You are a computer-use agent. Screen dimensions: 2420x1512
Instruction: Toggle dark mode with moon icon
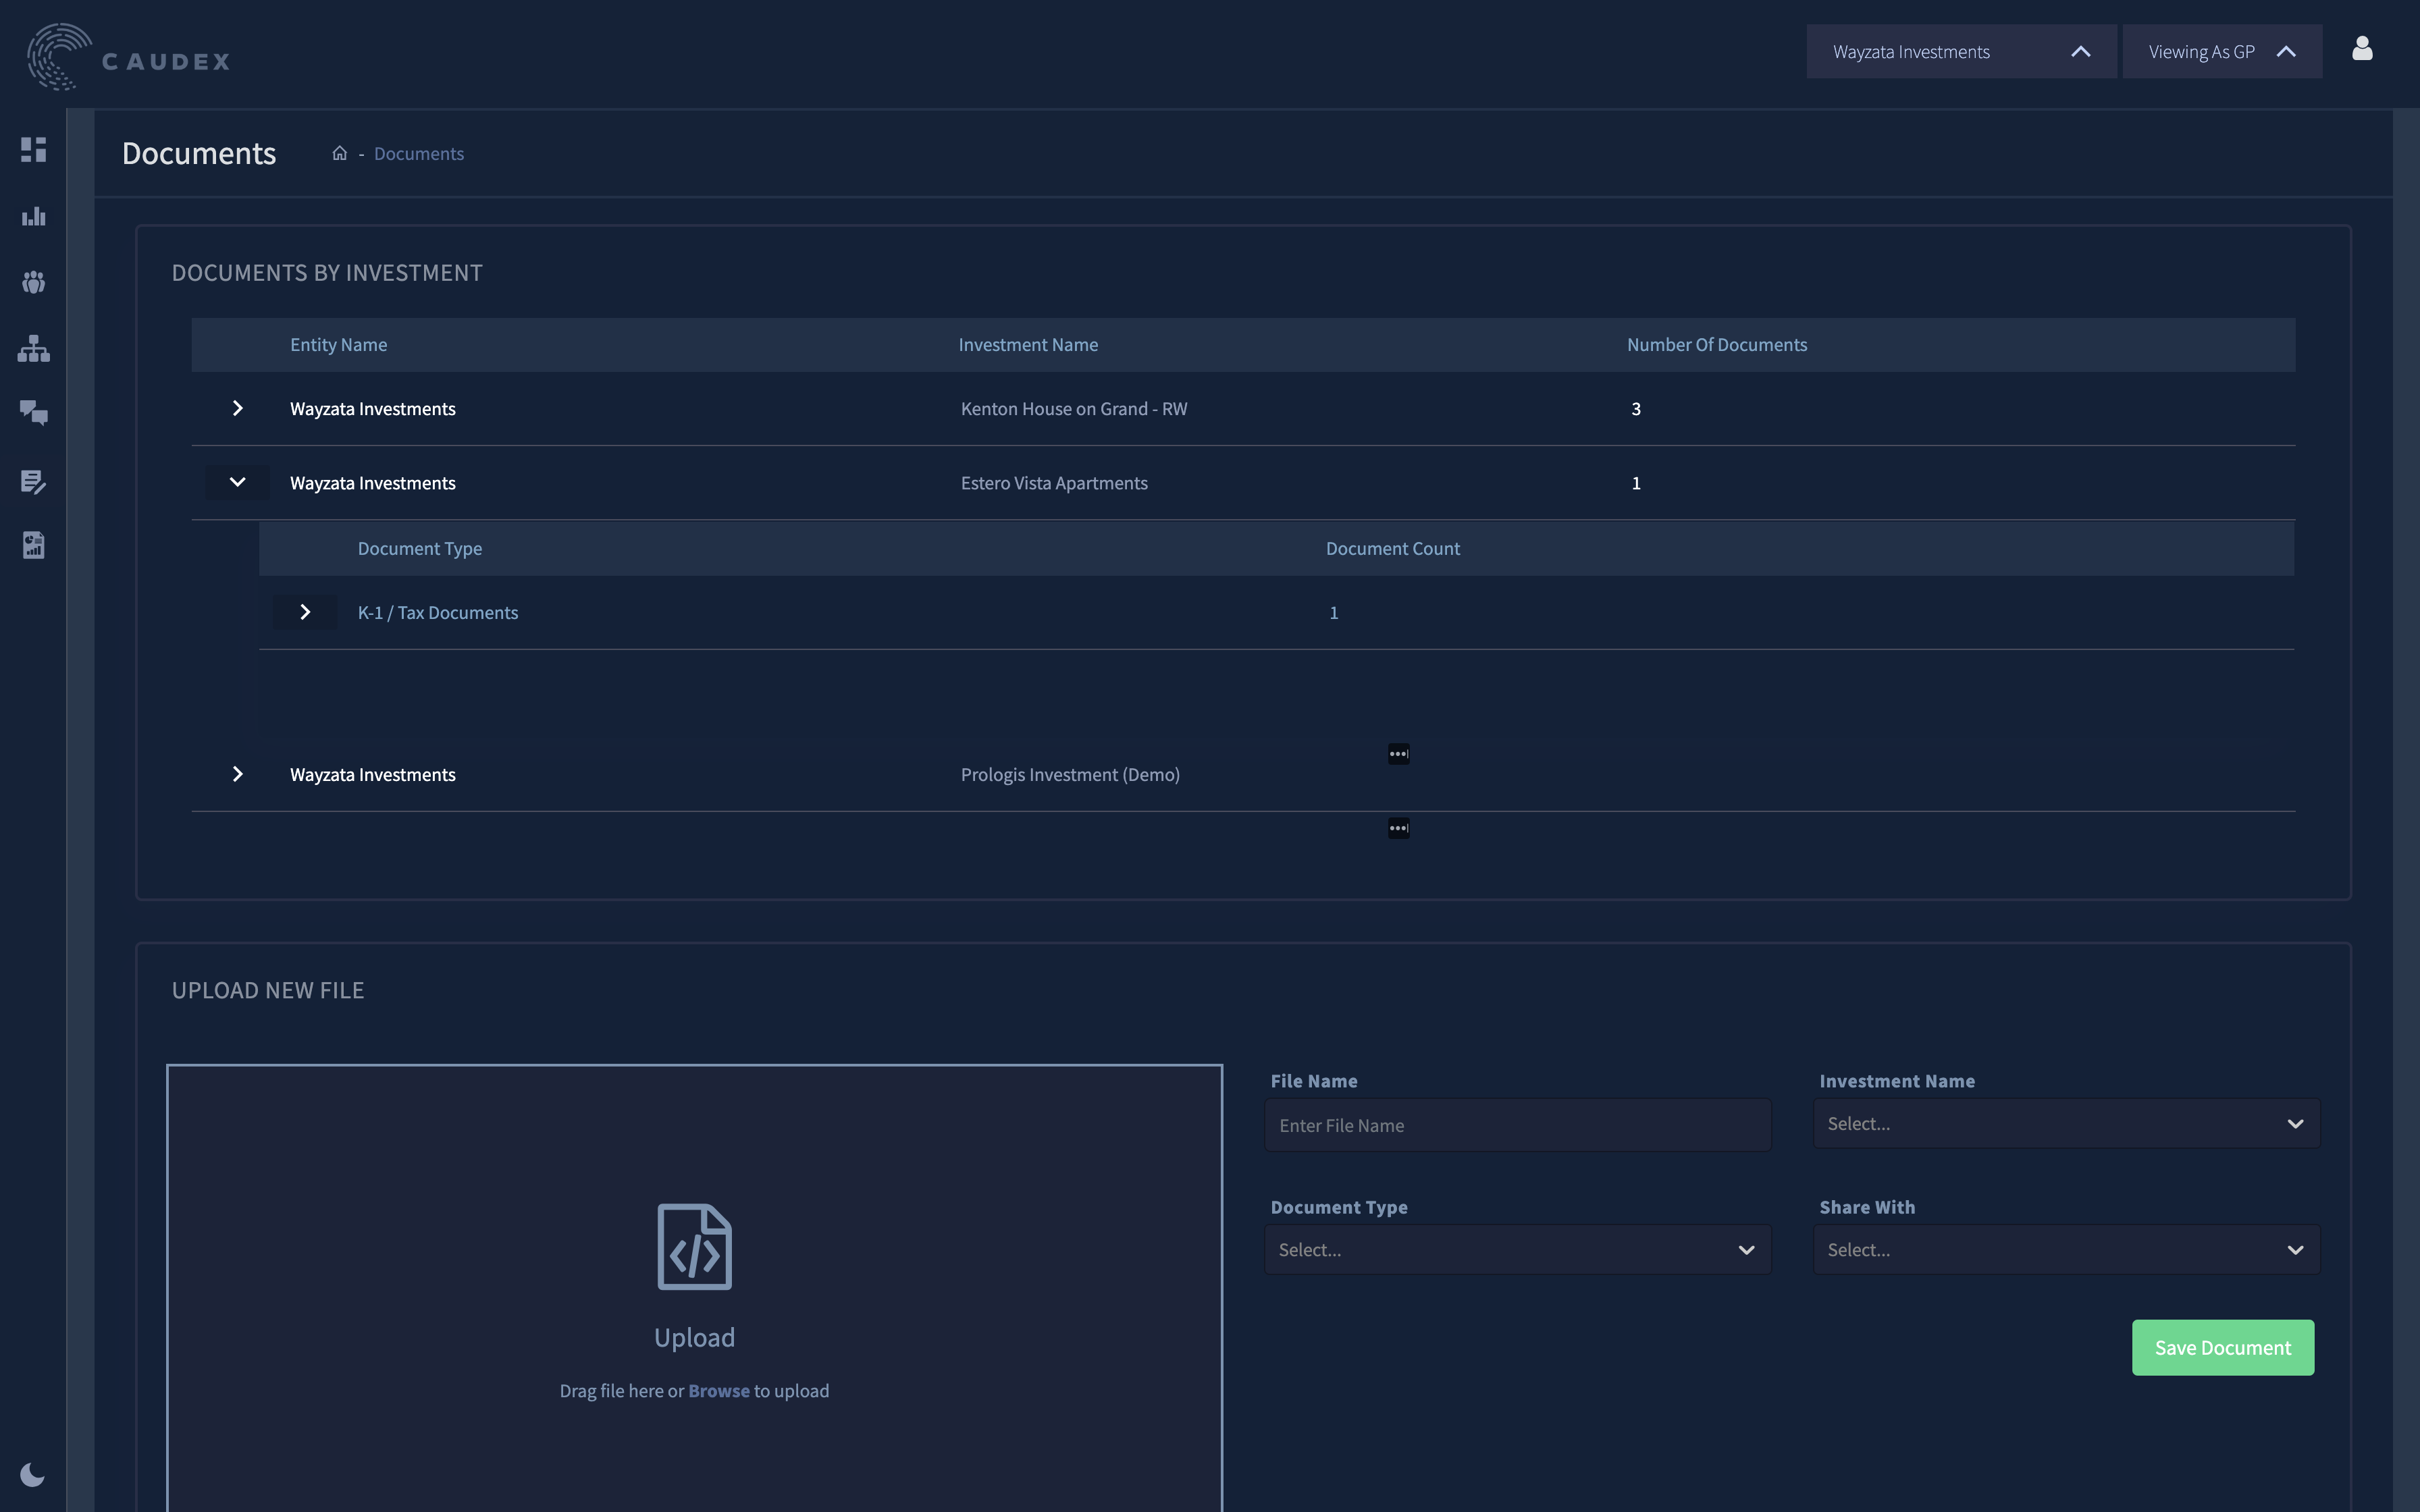click(32, 1475)
